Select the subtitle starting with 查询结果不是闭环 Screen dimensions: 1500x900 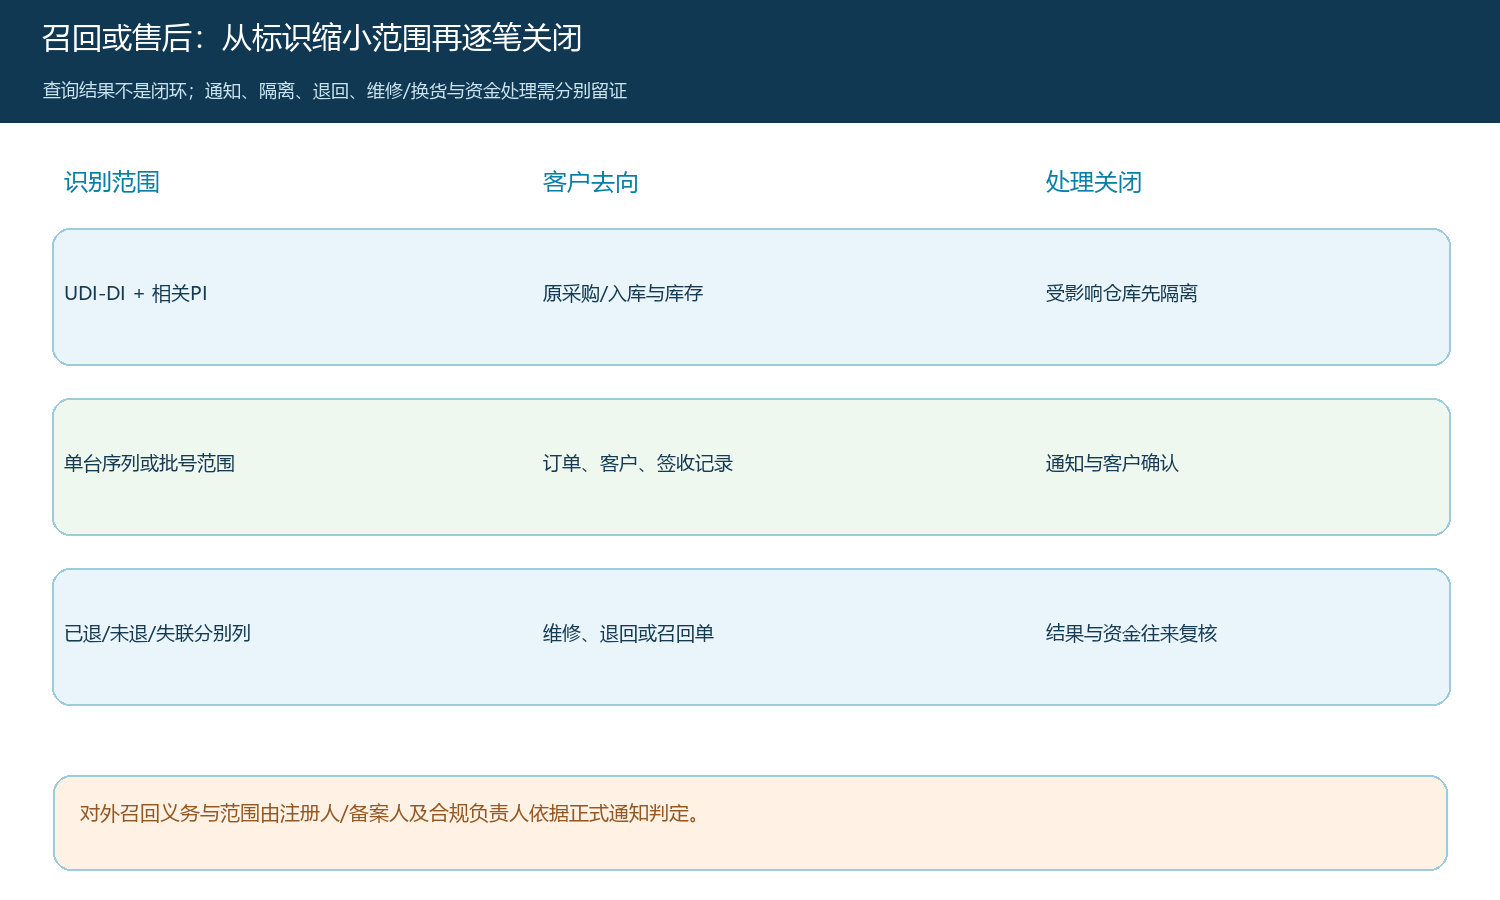[x=335, y=91]
